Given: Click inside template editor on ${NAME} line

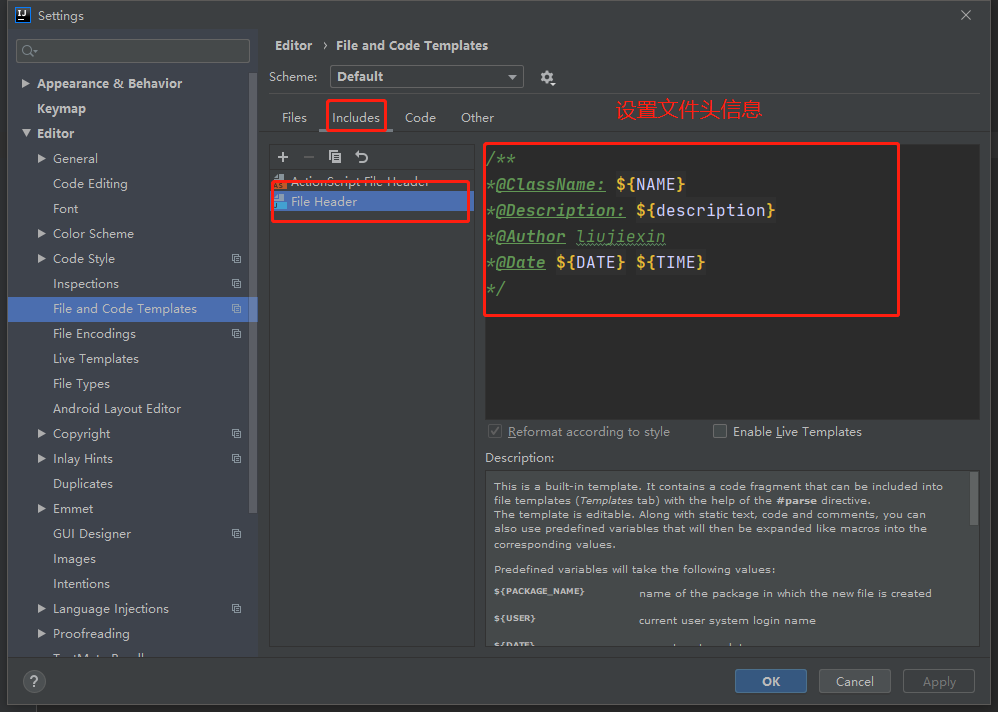Looking at the screenshot, I should pos(650,185).
